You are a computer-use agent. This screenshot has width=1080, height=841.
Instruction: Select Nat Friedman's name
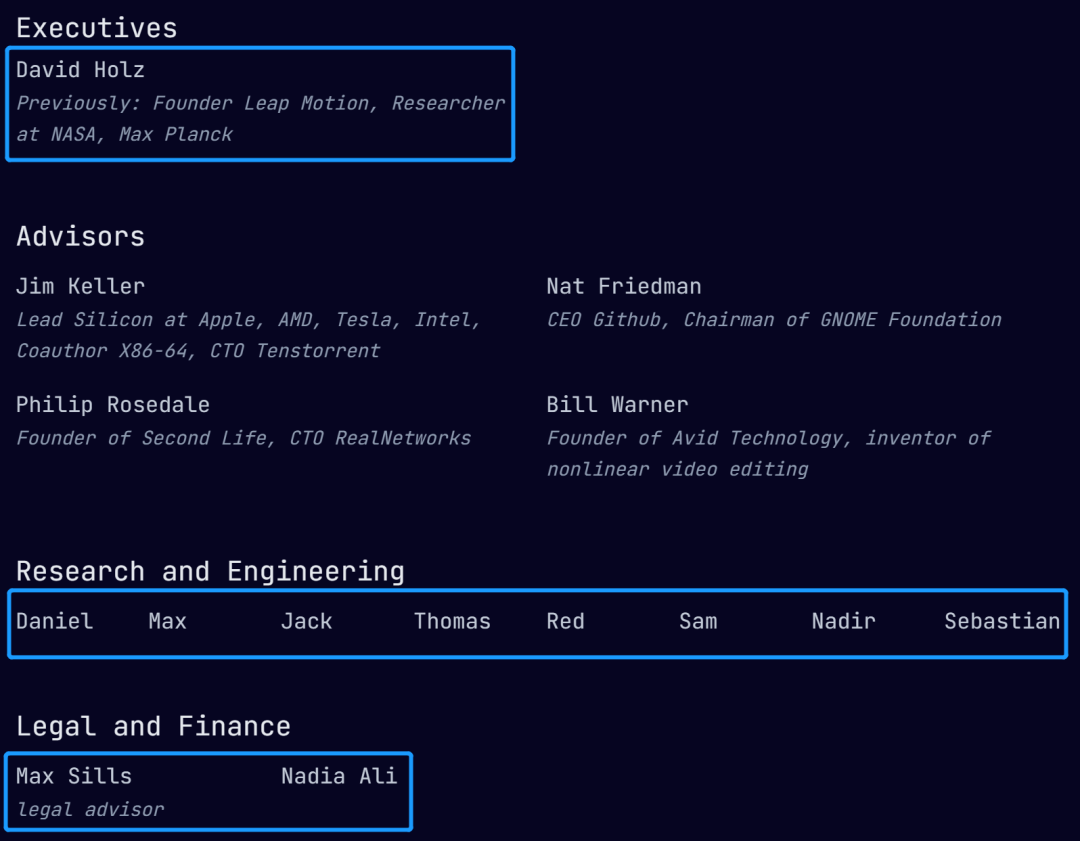coord(624,286)
